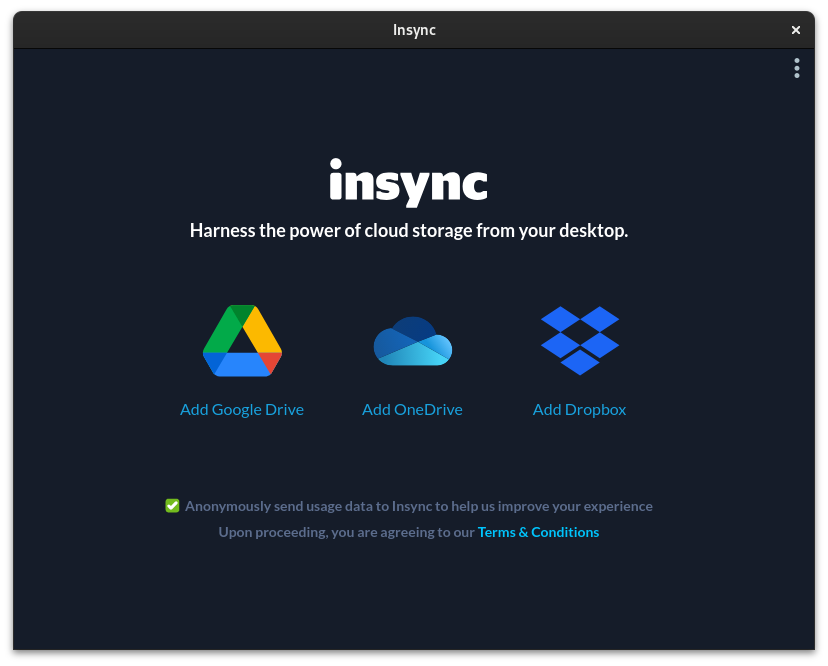The image size is (828, 666).
Task: Click the OneDrive cloud icon
Action: (x=413, y=341)
